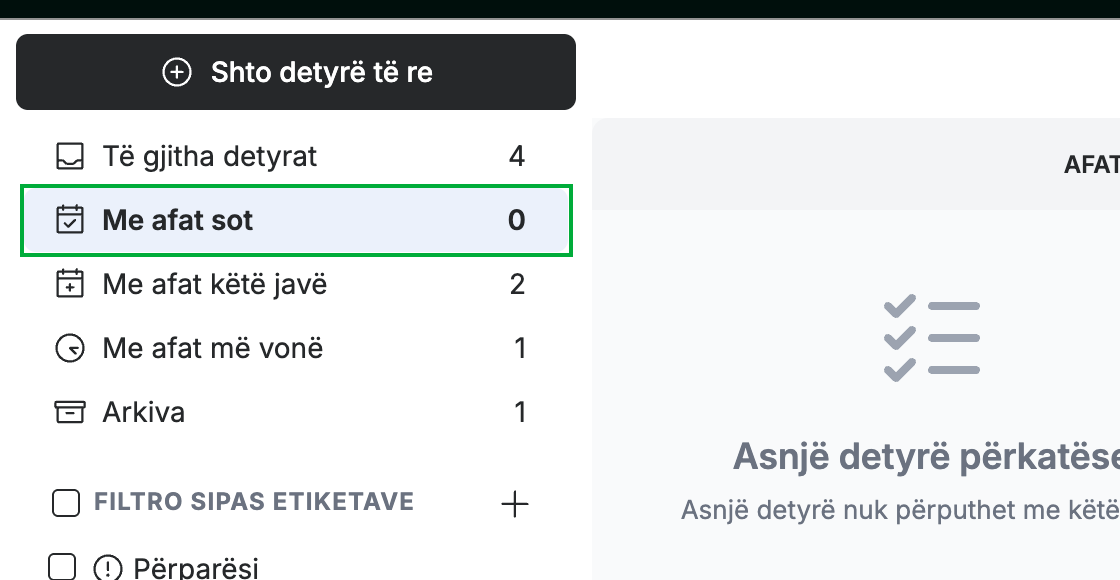
Task: Open the Të gjitha detyrat list
Action: [296, 156]
